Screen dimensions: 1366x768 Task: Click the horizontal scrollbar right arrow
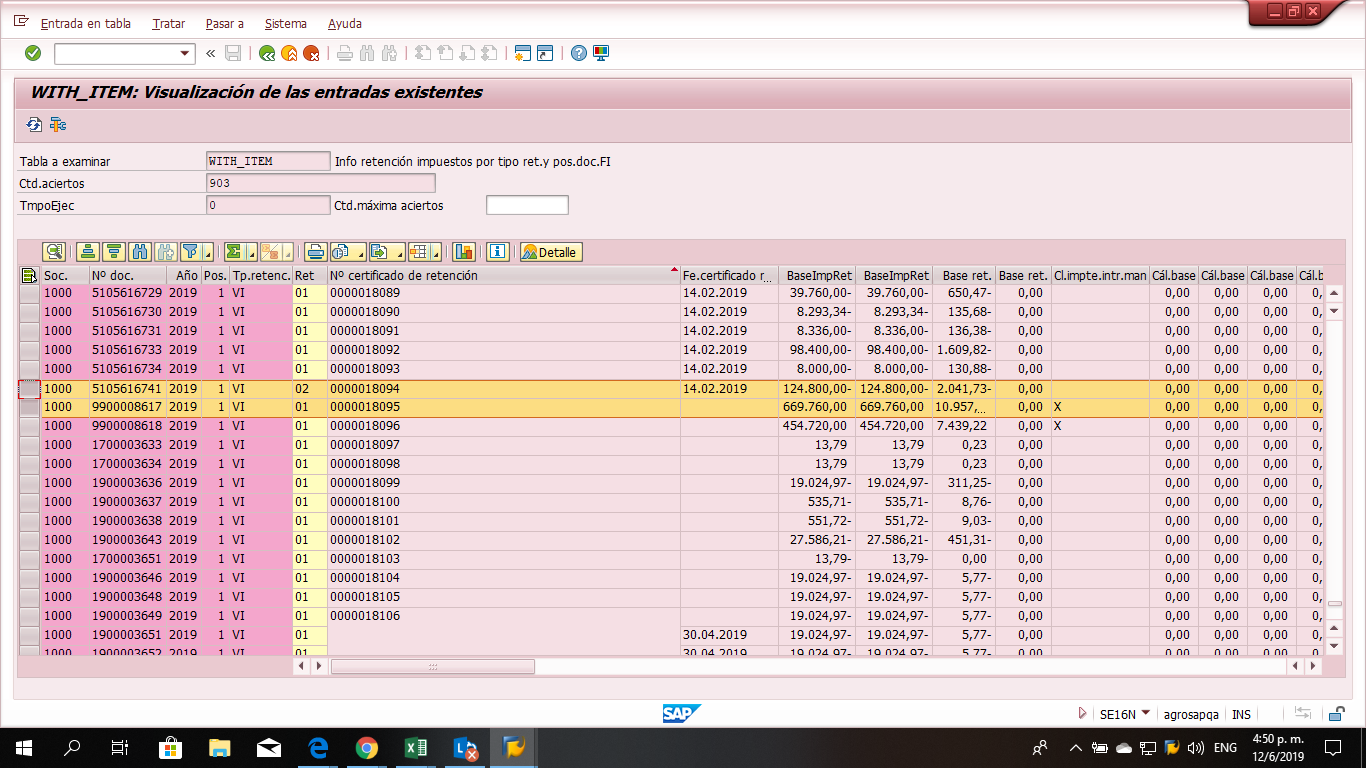[x=1312, y=666]
